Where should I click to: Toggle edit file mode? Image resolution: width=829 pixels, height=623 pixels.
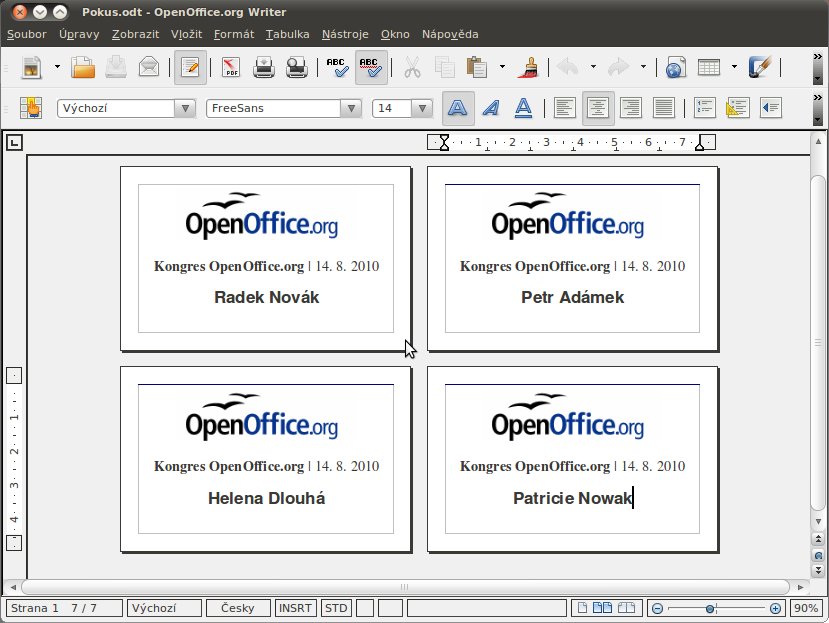coord(190,68)
